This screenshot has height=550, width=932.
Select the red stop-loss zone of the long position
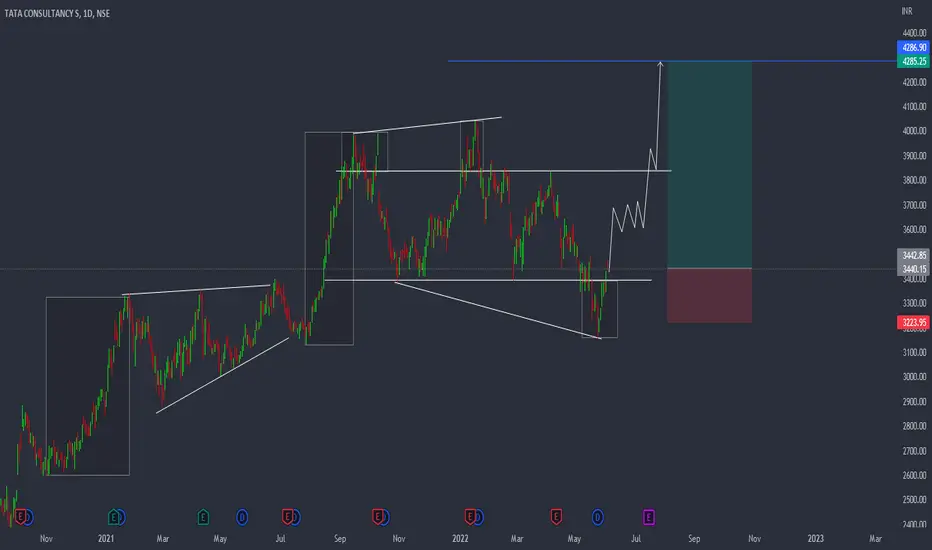pos(710,296)
